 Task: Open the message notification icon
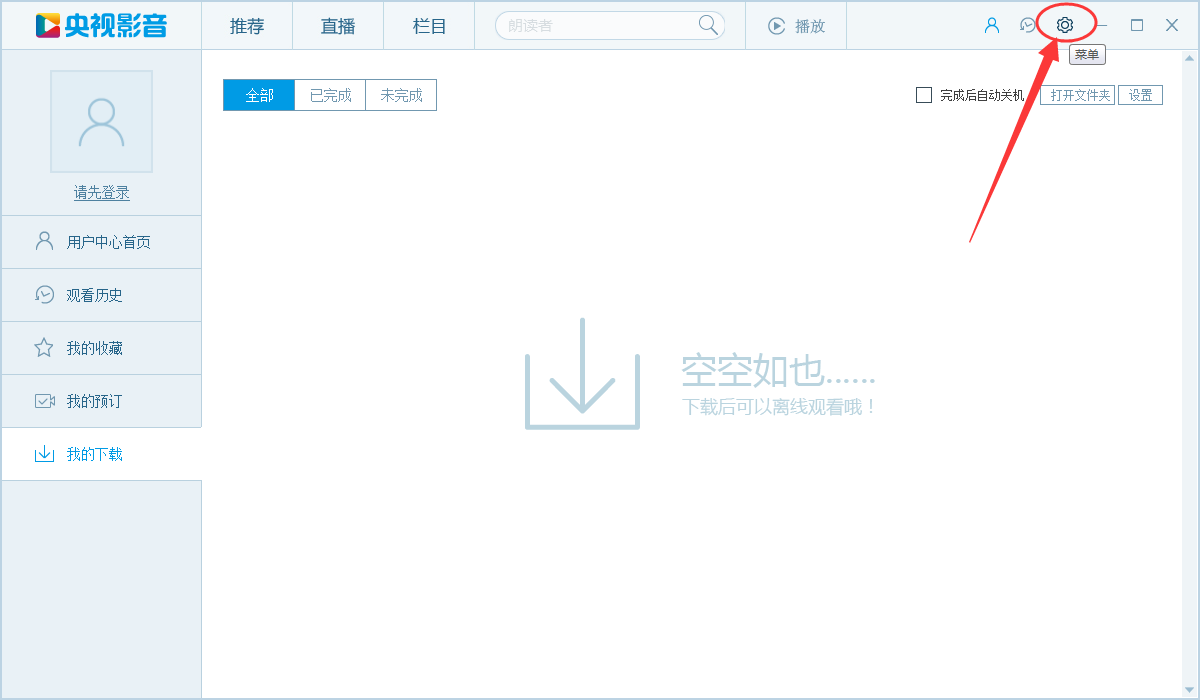(x=1027, y=25)
